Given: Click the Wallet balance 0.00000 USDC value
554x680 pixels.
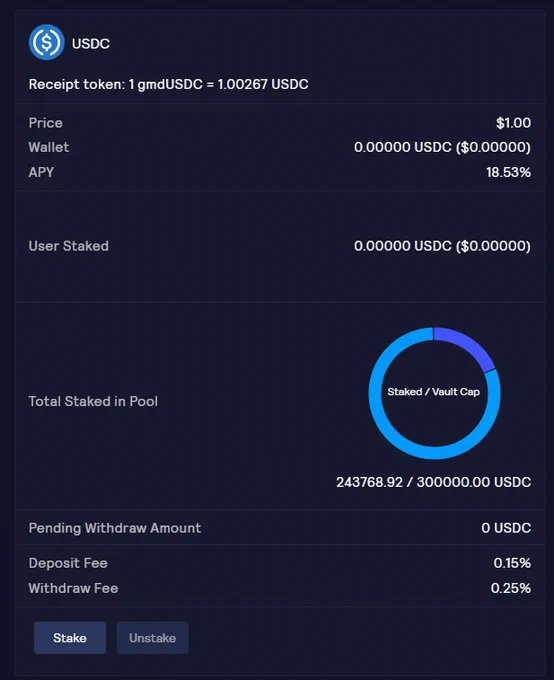Looking at the screenshot, I should 443,147.
